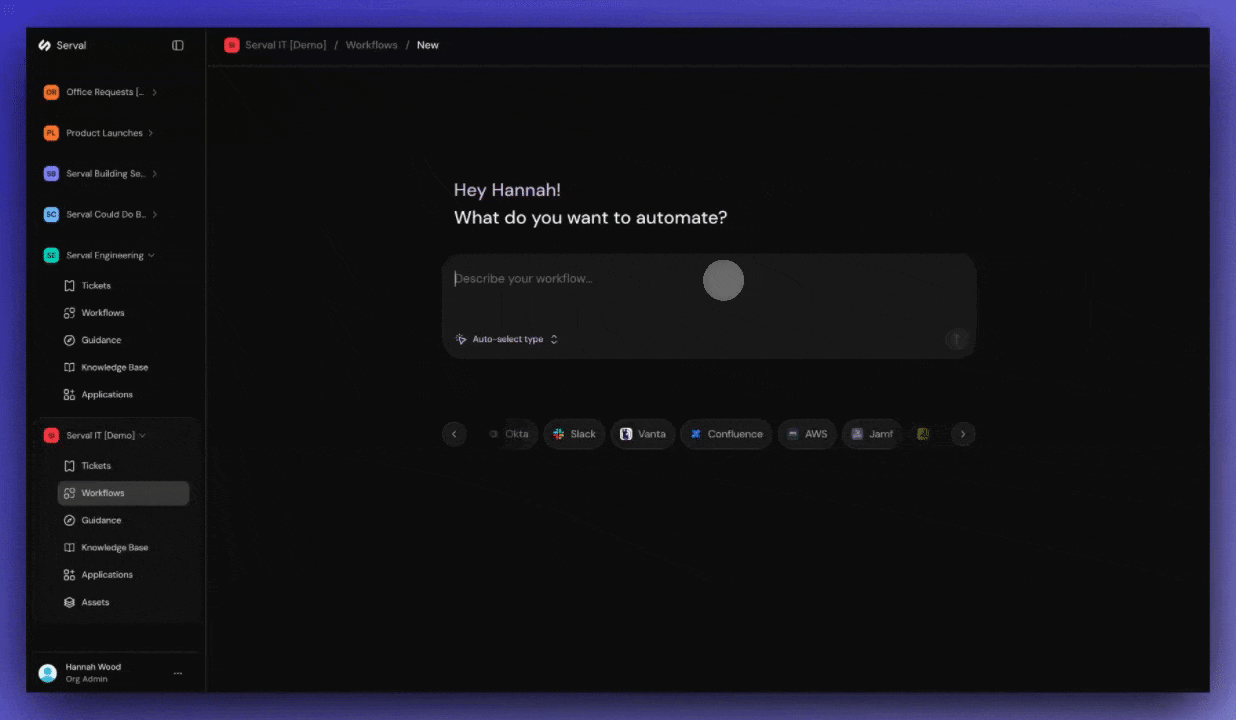Viewport: 1236px width, 720px height.
Task: Choose the Vanta integration chip
Action: click(x=642, y=434)
